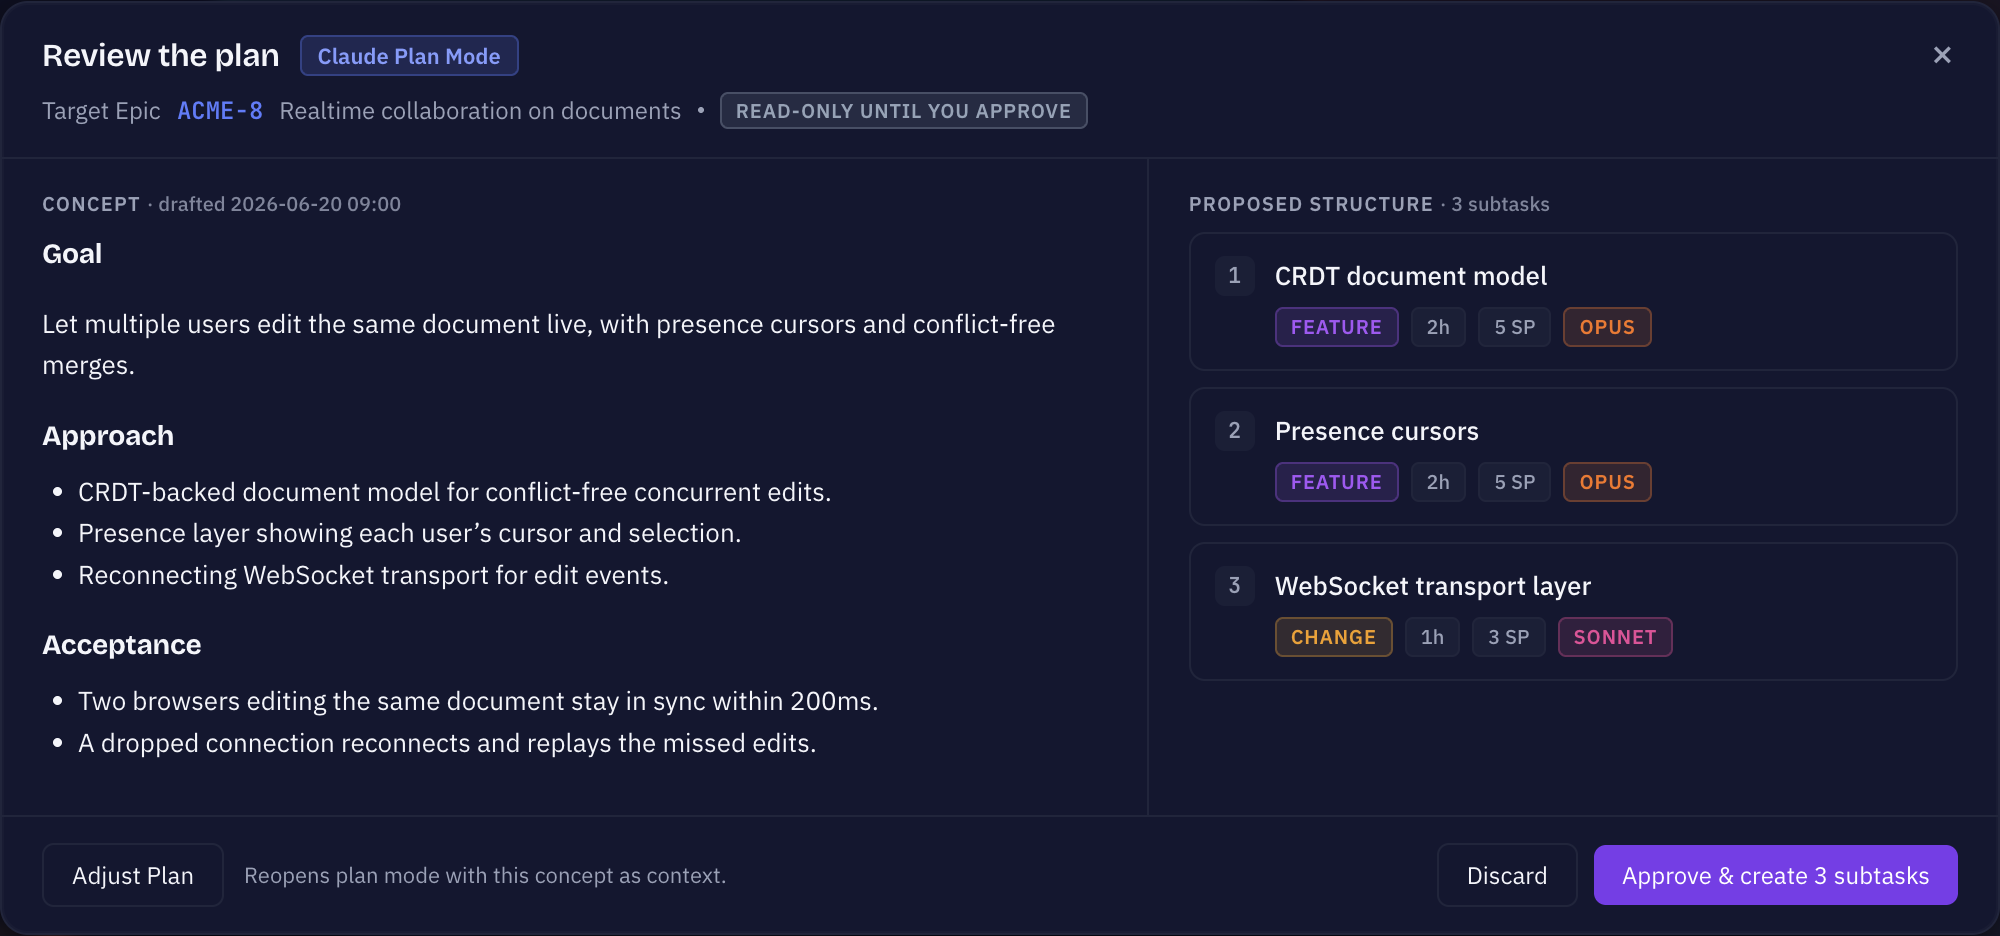Click the Two browsers editing acceptance bullet
This screenshot has width=2000, height=936.
pyautogui.click(x=478, y=701)
